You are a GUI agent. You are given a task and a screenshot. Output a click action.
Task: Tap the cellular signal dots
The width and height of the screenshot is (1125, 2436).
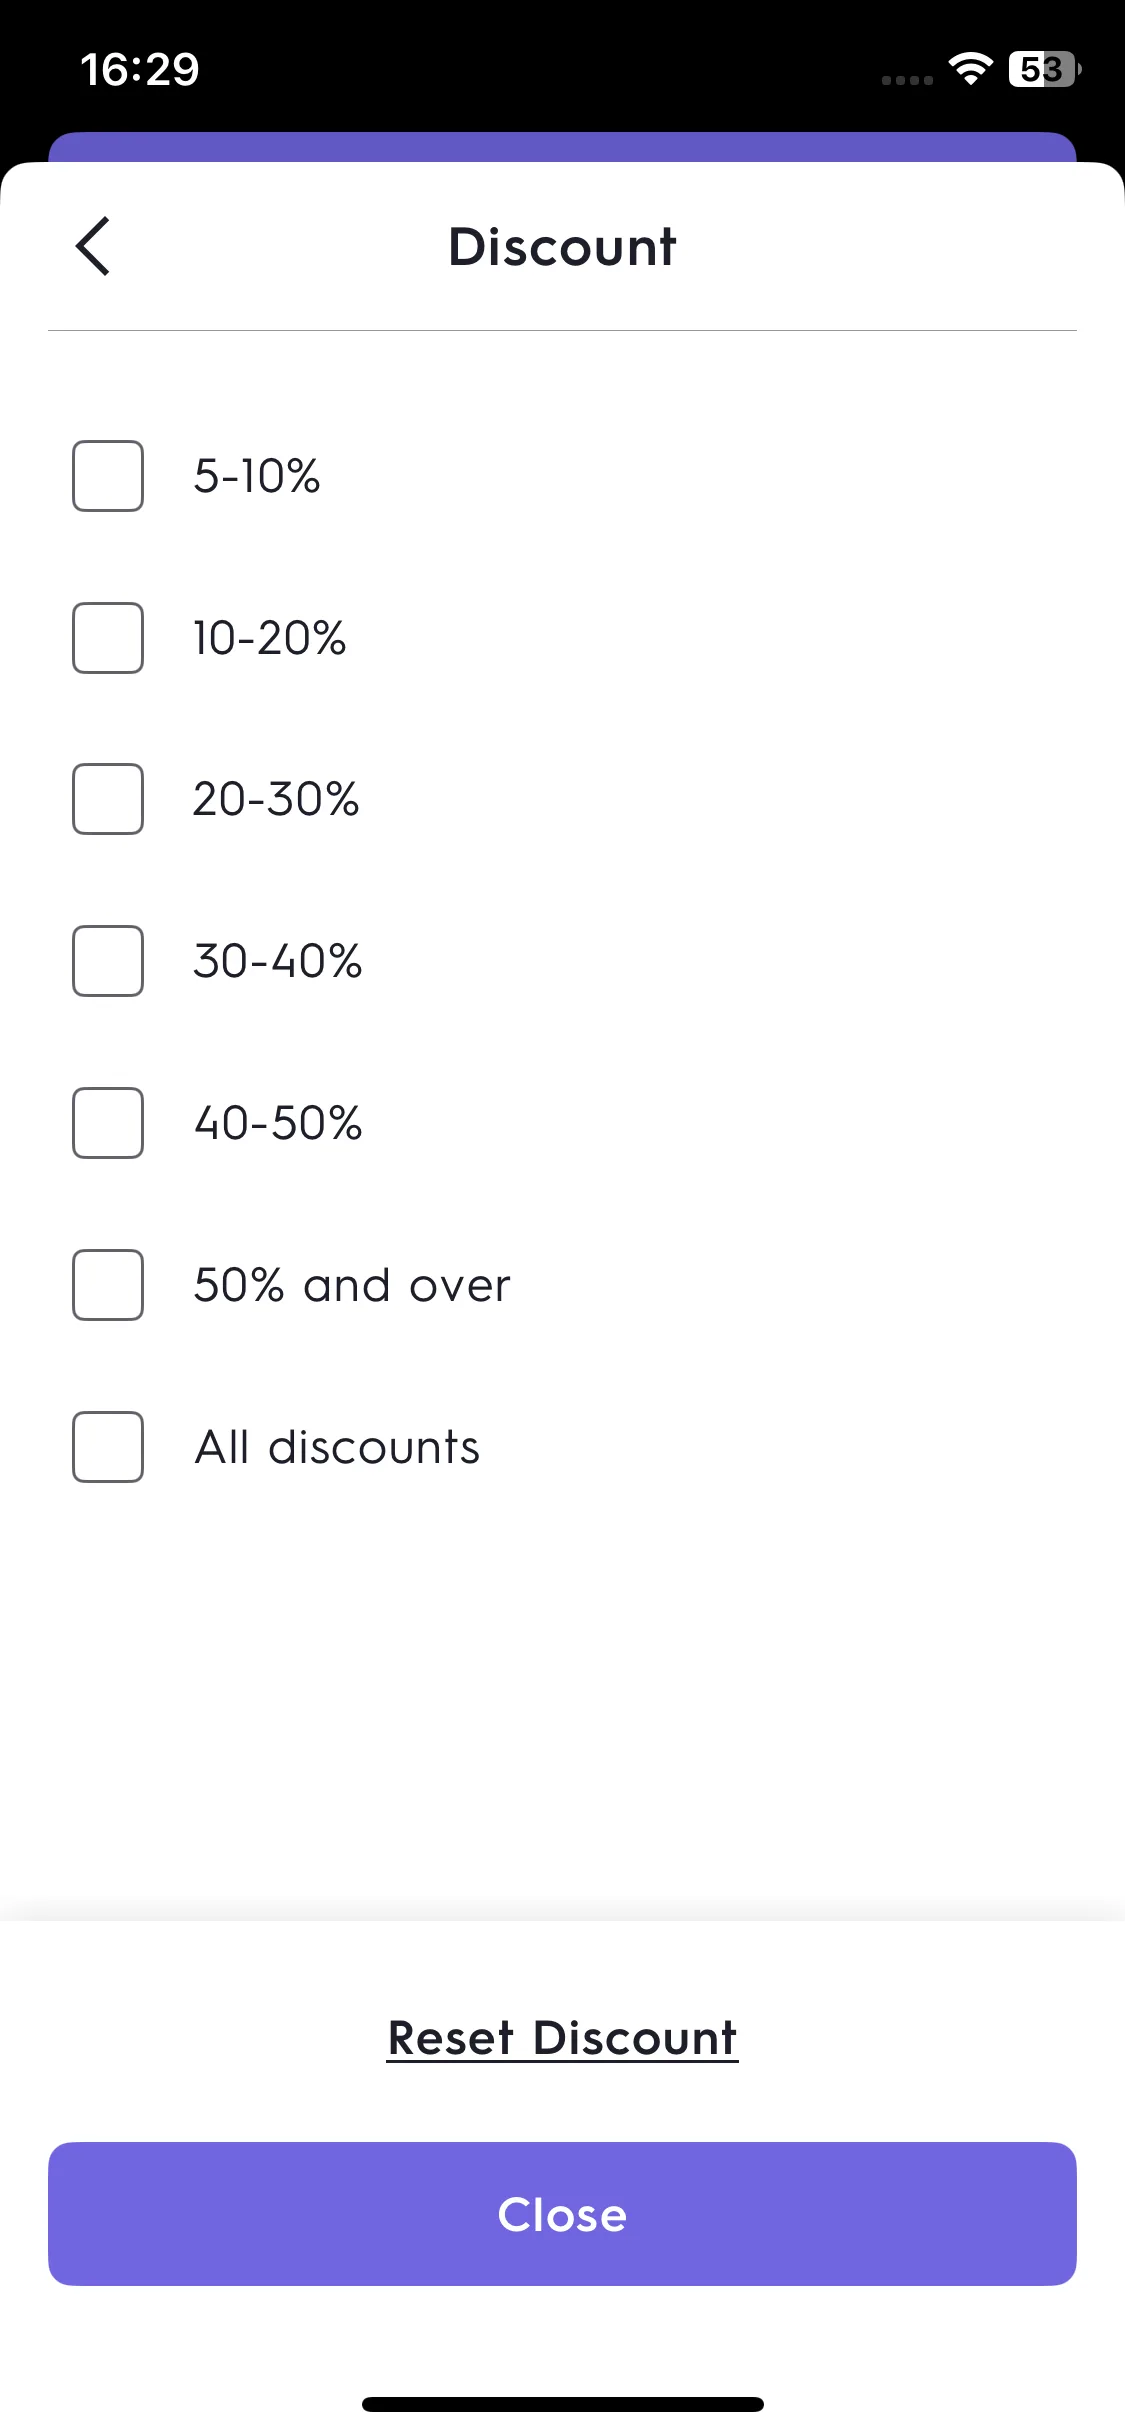tap(907, 80)
